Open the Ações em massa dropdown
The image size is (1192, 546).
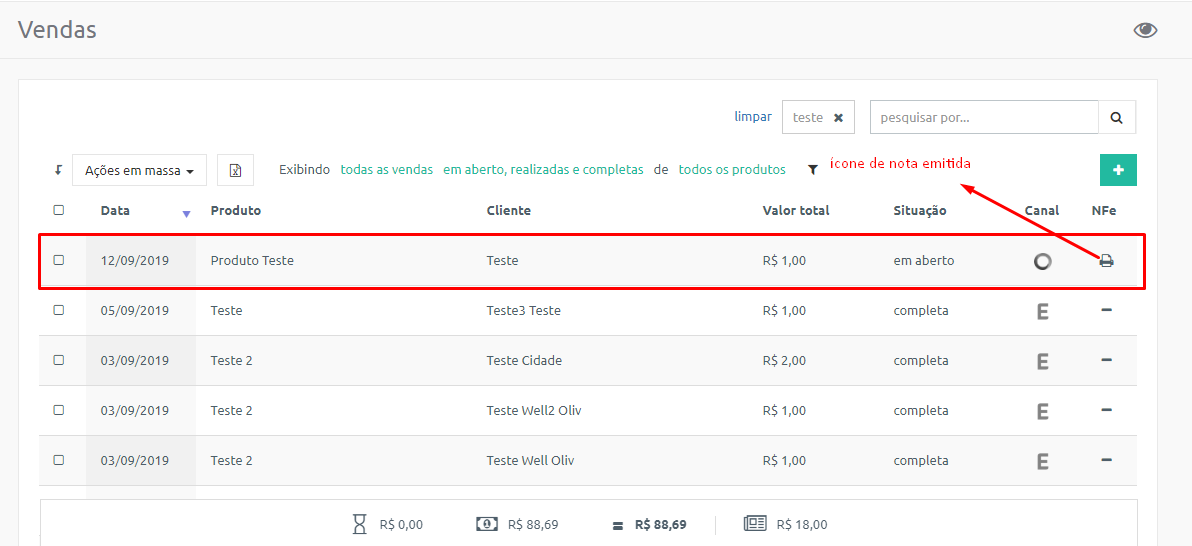[x=139, y=170]
